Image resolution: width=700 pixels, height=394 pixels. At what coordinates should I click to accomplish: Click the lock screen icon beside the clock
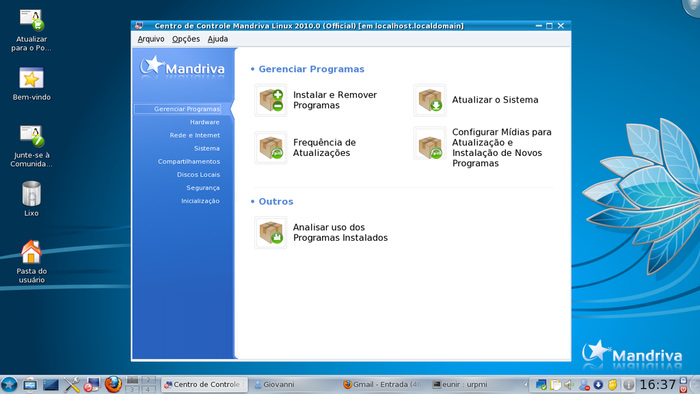(x=683, y=380)
